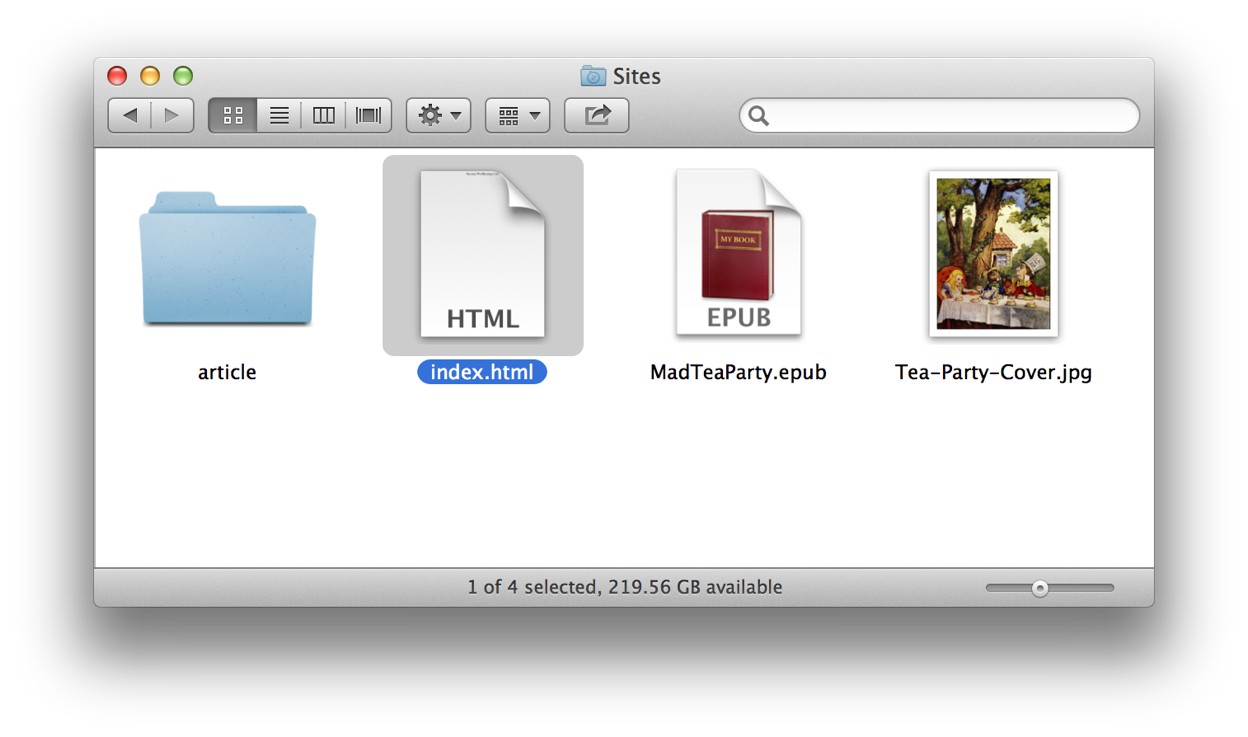The image size is (1248, 737).
Task: Click the back navigation arrow
Action: [x=129, y=115]
